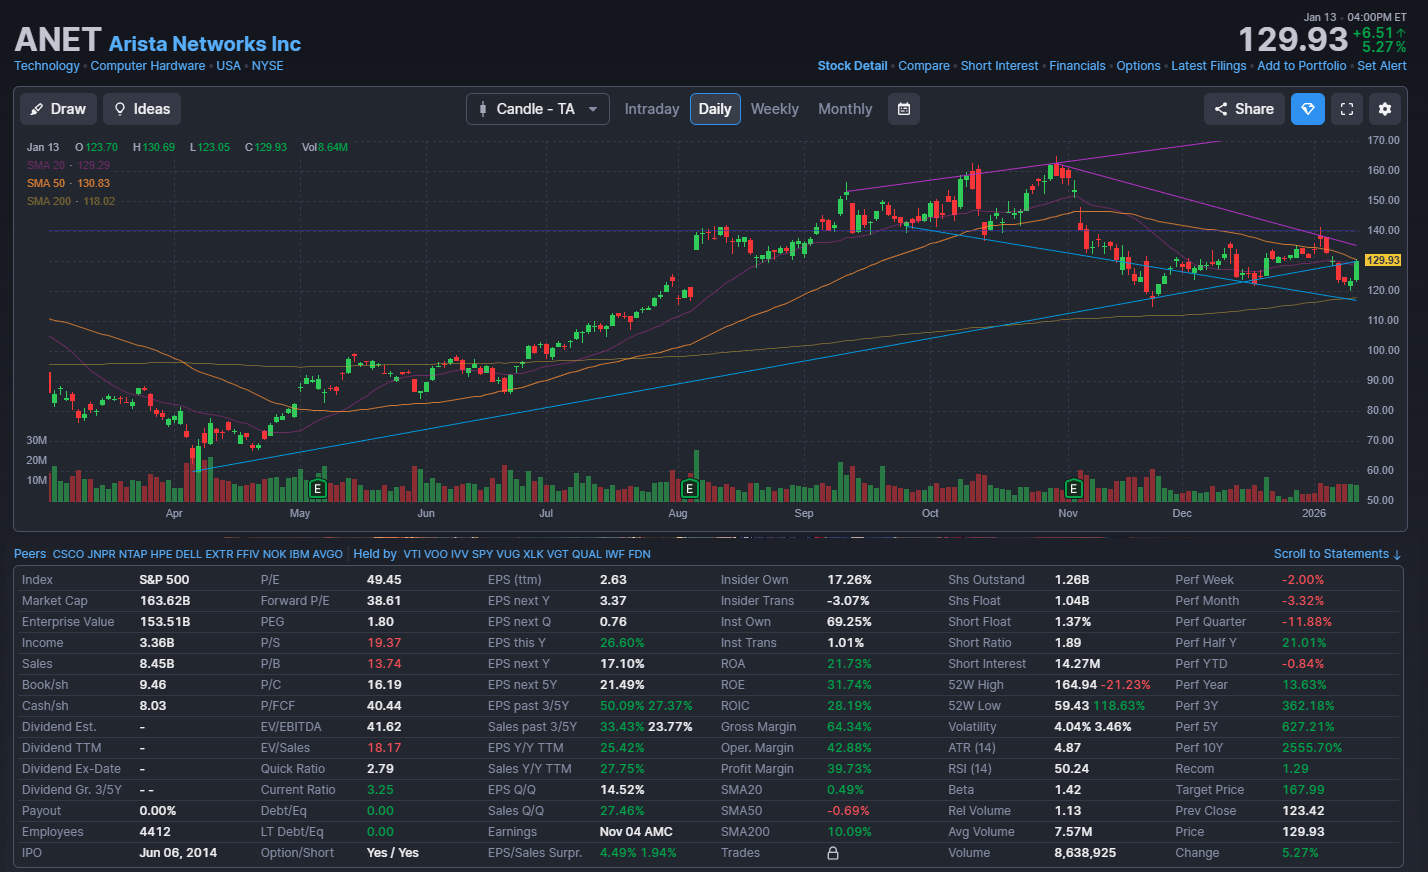Screen dimensions: 1428x872
Task: Click the Target Price value 167.99
Action: [x=1303, y=790]
